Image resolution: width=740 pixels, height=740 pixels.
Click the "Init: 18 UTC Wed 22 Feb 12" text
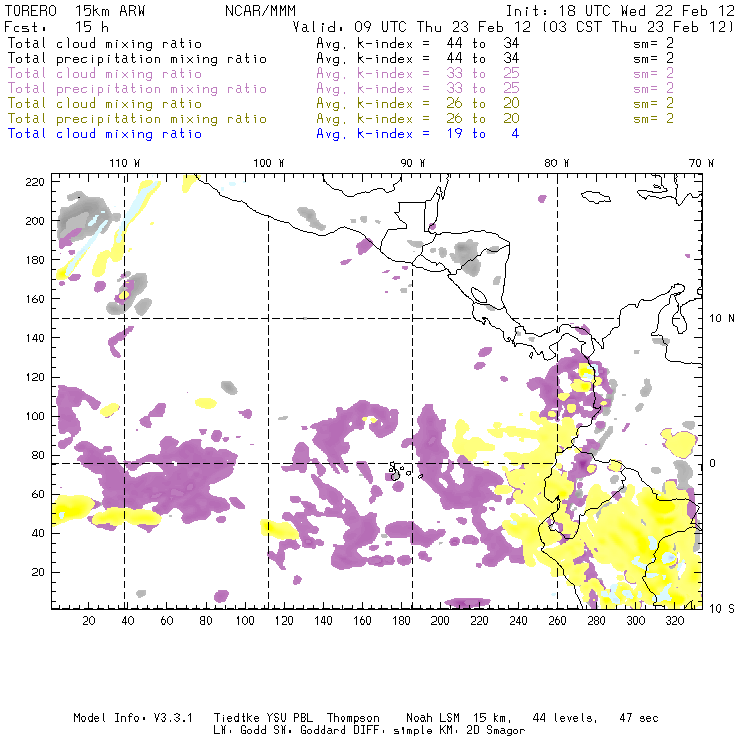click(x=620, y=11)
